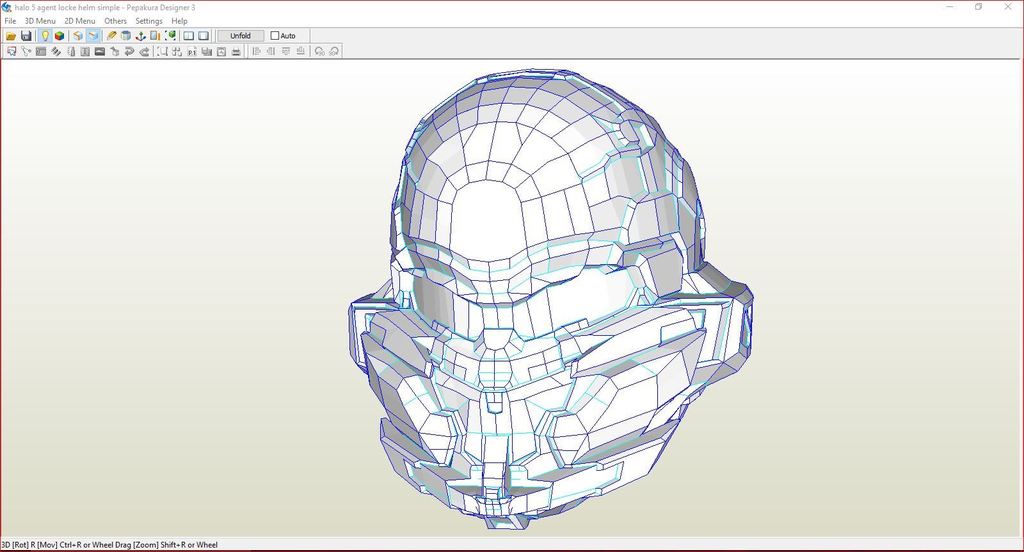Click the icon left of the undo arrow
The width and height of the screenshot is (1024, 552).
click(114, 52)
